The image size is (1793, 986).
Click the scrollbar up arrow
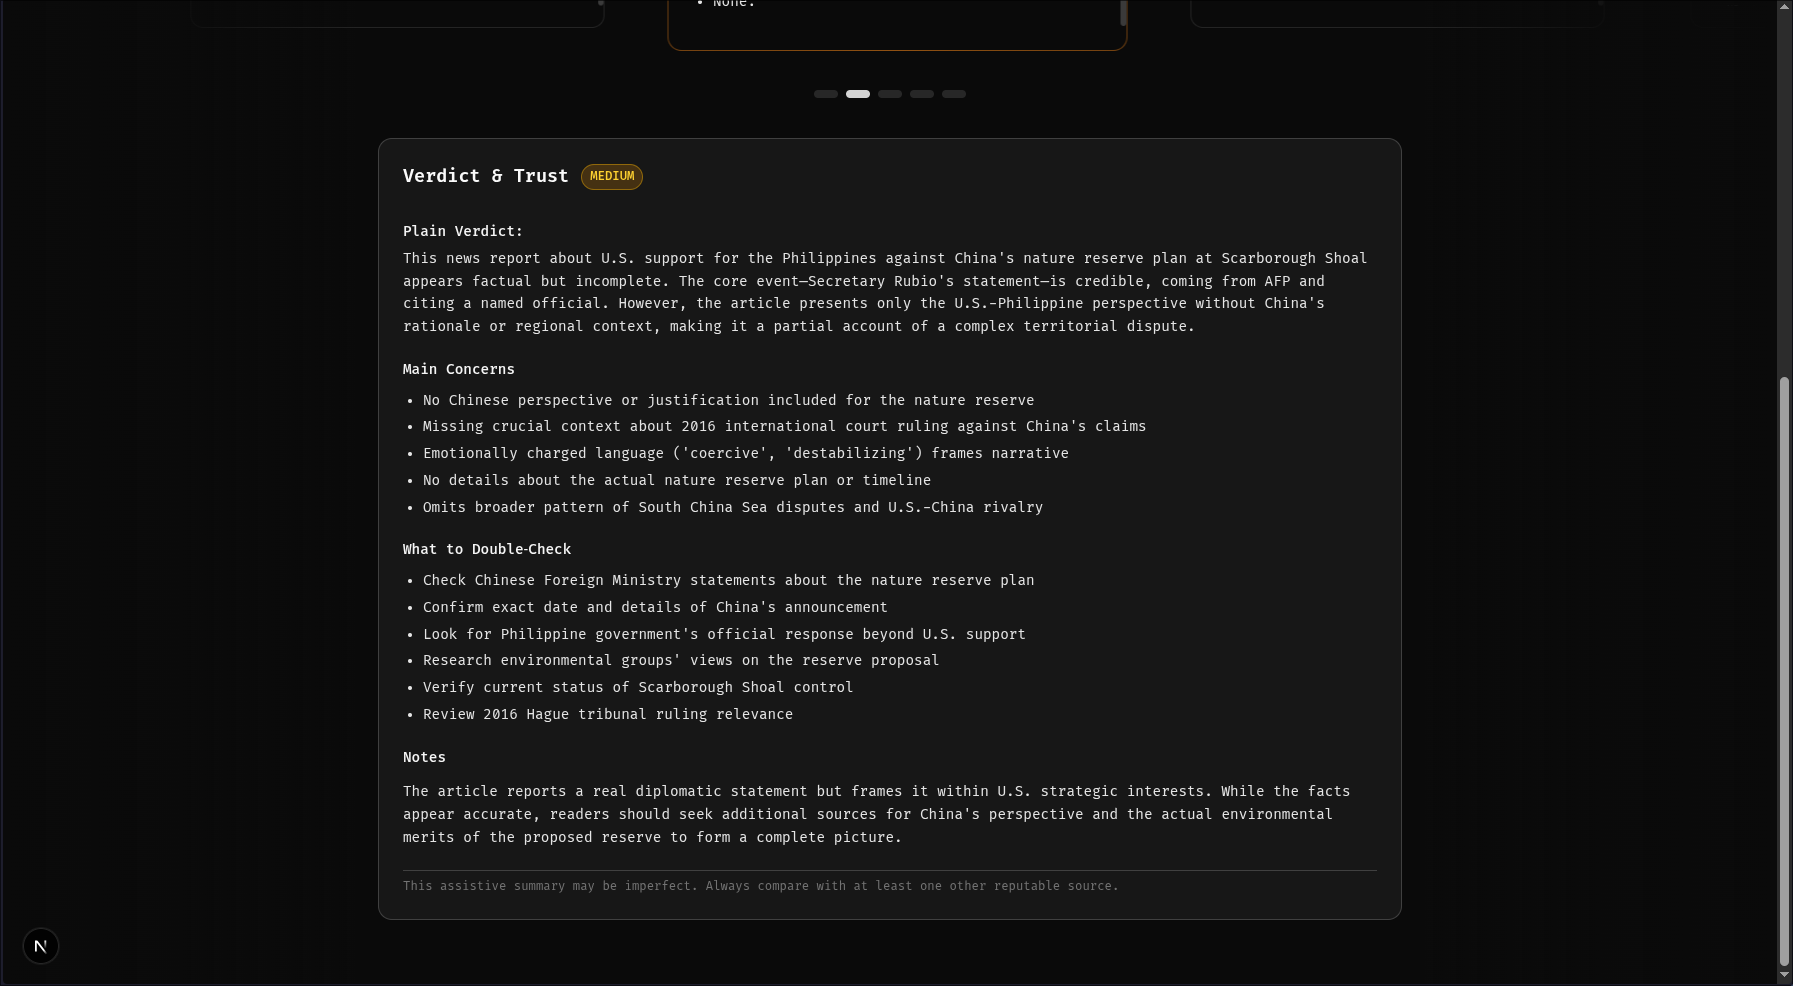1785,6
